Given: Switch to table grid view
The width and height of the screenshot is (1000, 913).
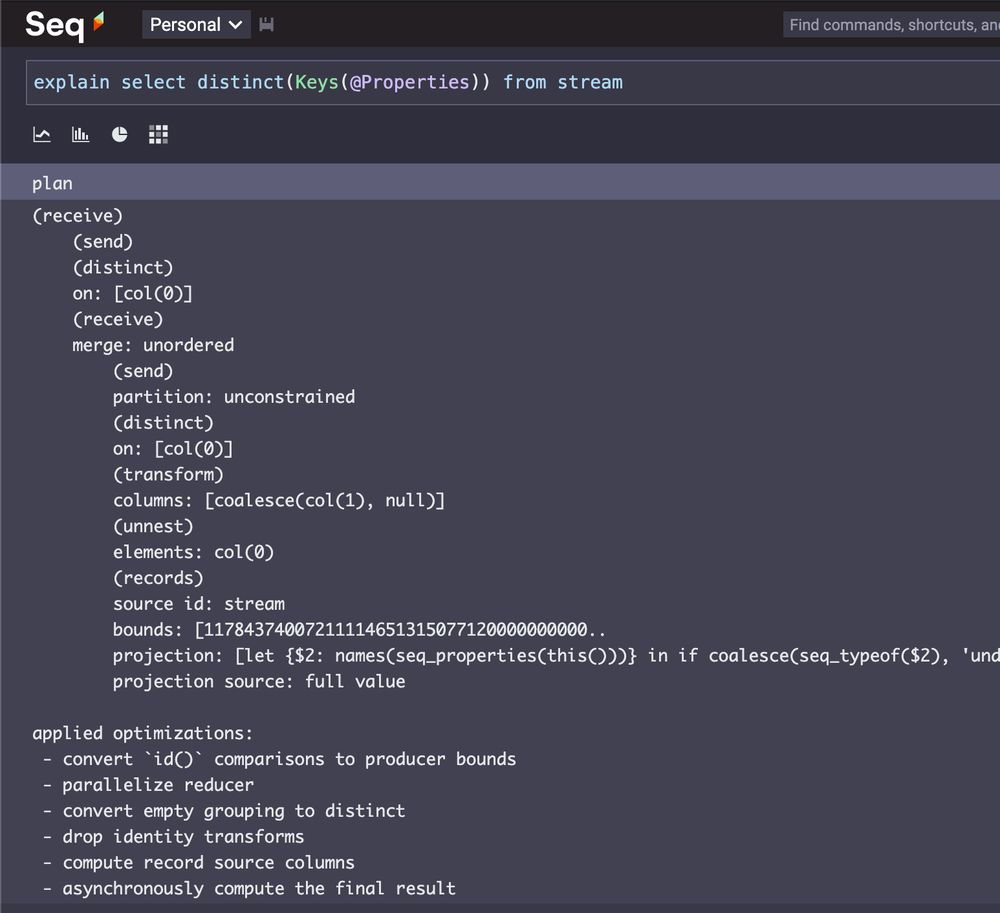Looking at the screenshot, I should tap(158, 135).
